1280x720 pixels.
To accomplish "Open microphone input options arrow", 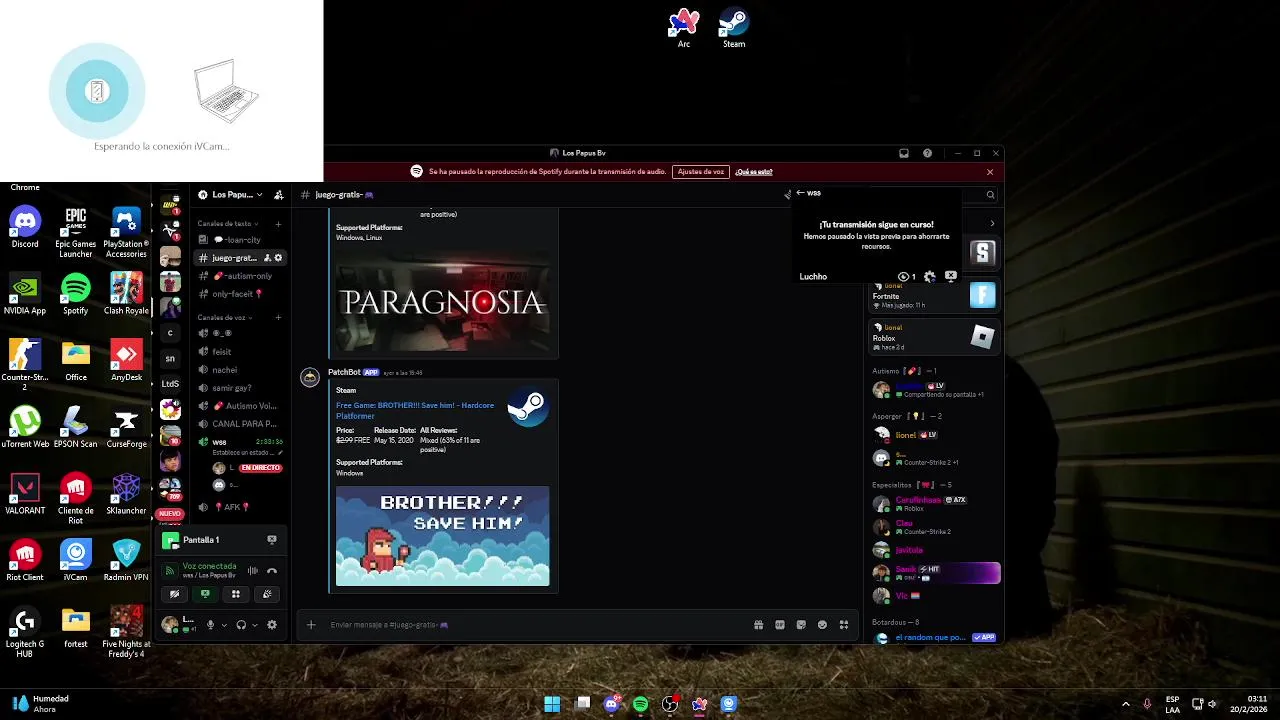I will click(x=224, y=625).
